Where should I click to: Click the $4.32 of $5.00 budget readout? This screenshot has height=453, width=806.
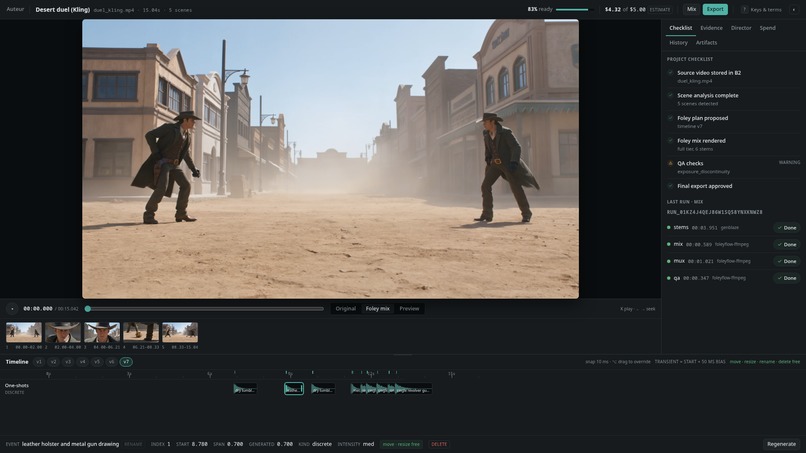(625, 10)
